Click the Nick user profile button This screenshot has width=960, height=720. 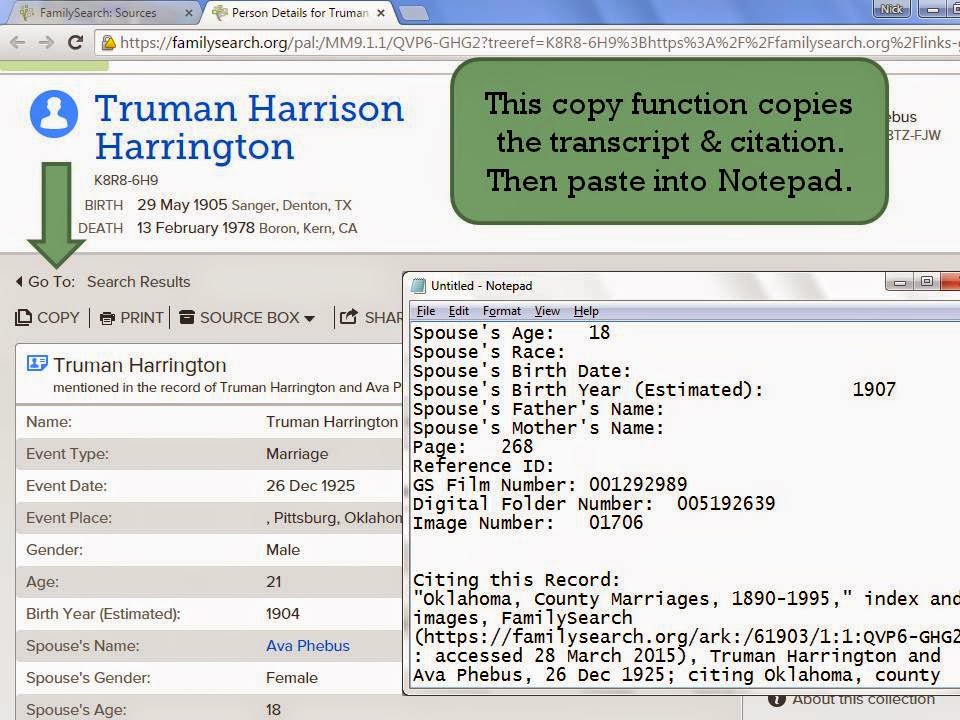pos(891,9)
